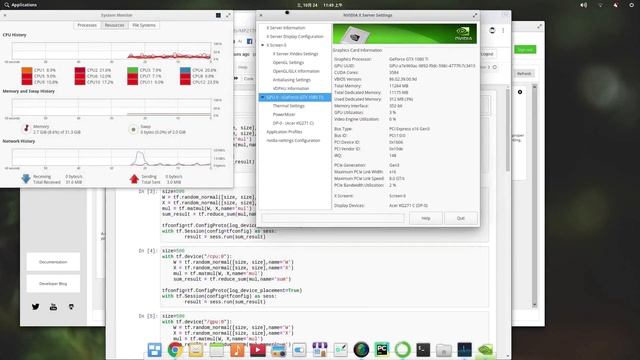The height and width of the screenshot is (360, 640).
Task: Click the Refresh button in background window
Action: 524,74
